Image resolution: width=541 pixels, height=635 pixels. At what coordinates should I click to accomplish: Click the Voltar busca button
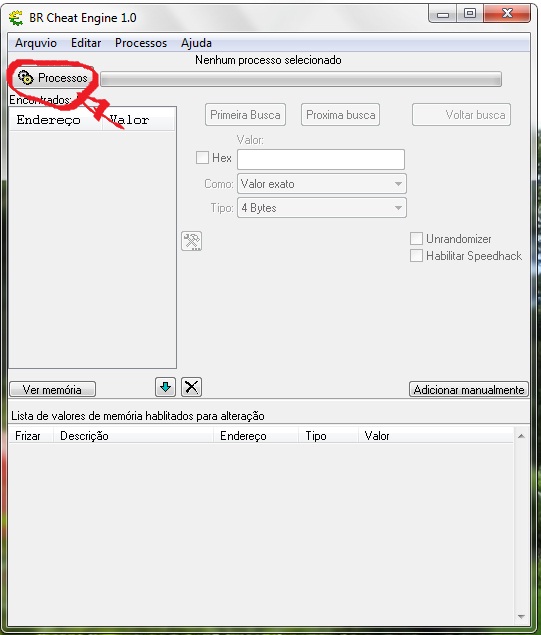click(x=461, y=115)
